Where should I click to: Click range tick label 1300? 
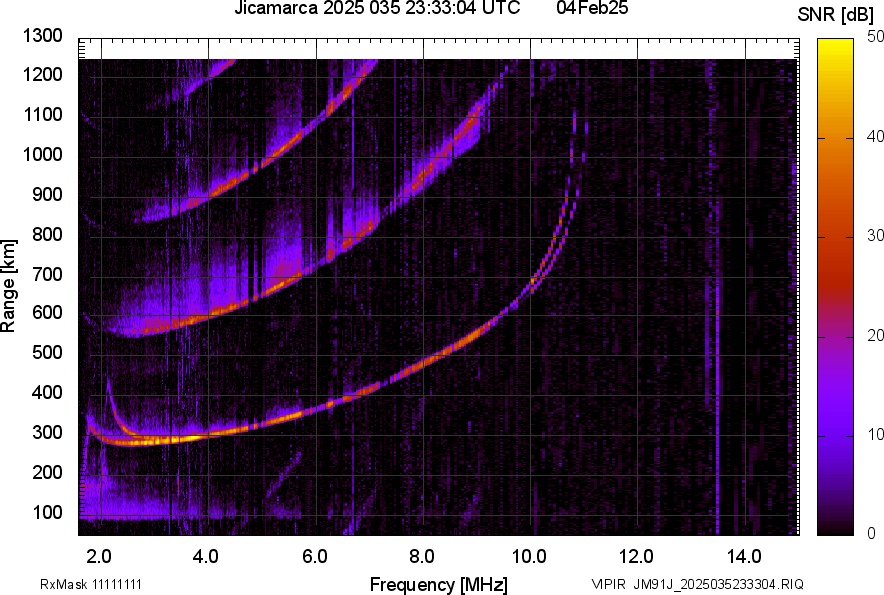click(43, 36)
